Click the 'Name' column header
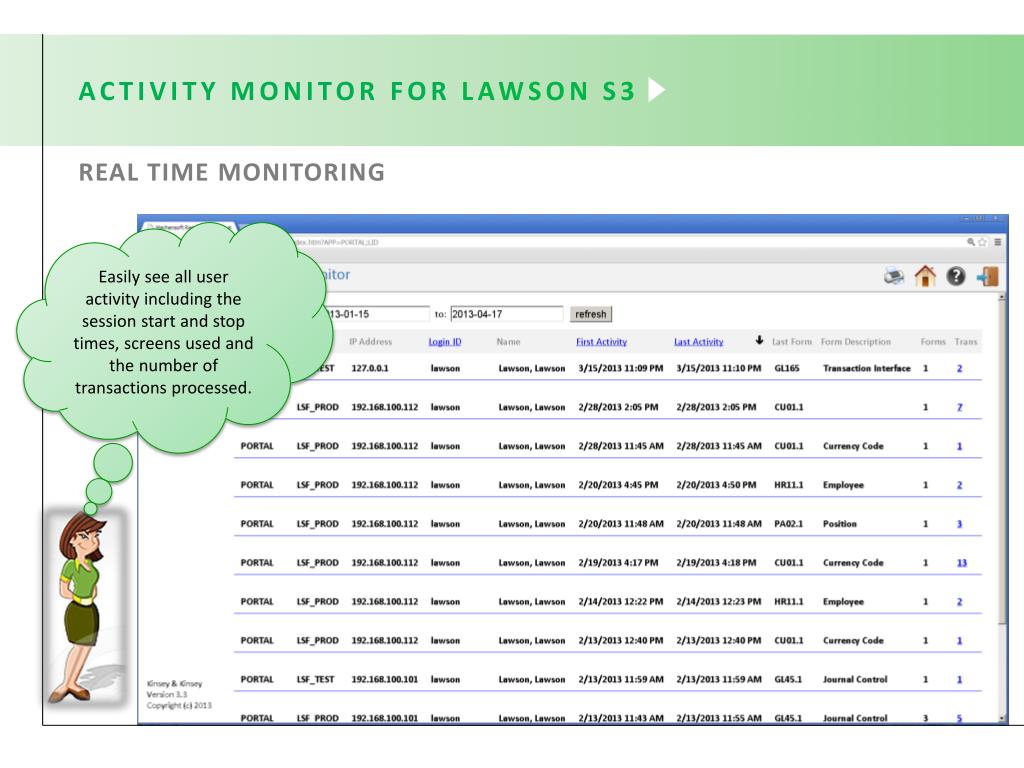The height and width of the screenshot is (768, 1024). pos(508,342)
